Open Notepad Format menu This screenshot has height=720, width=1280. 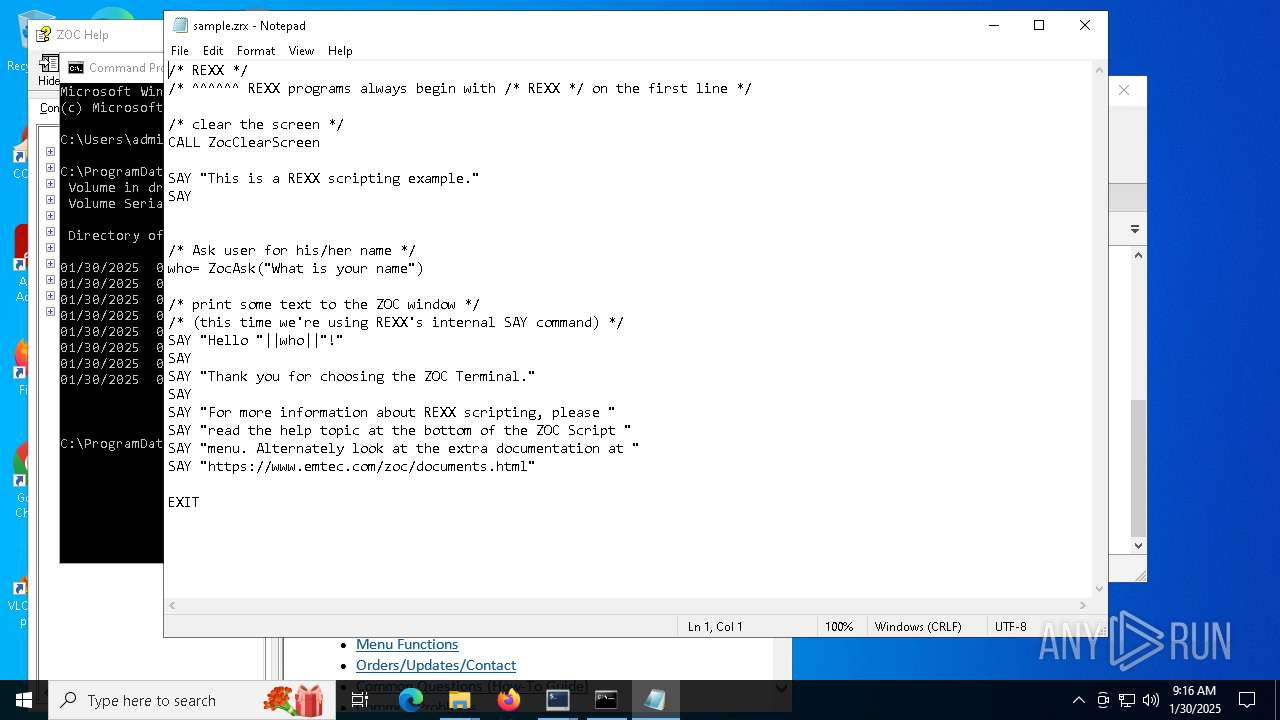tap(256, 51)
